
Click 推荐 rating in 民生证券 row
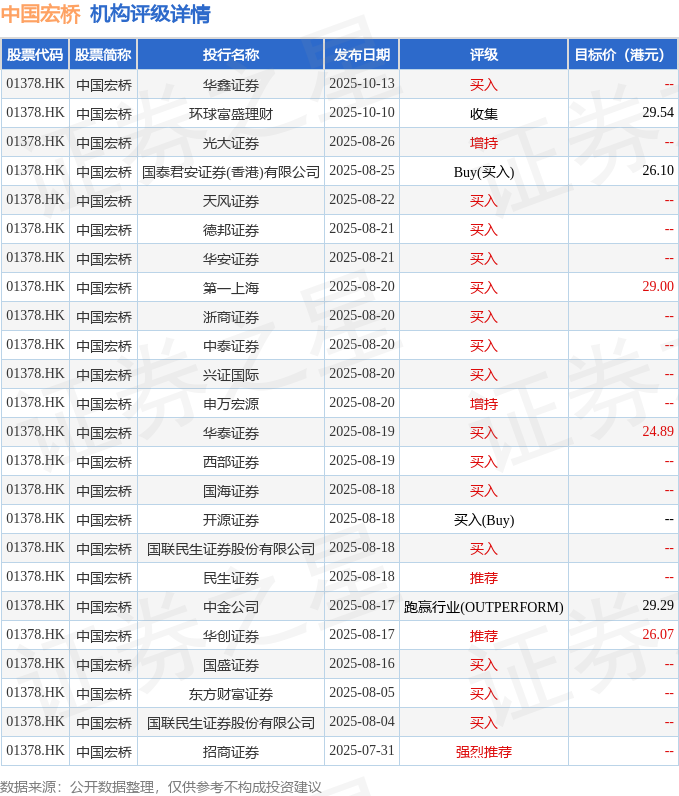tap(484, 578)
